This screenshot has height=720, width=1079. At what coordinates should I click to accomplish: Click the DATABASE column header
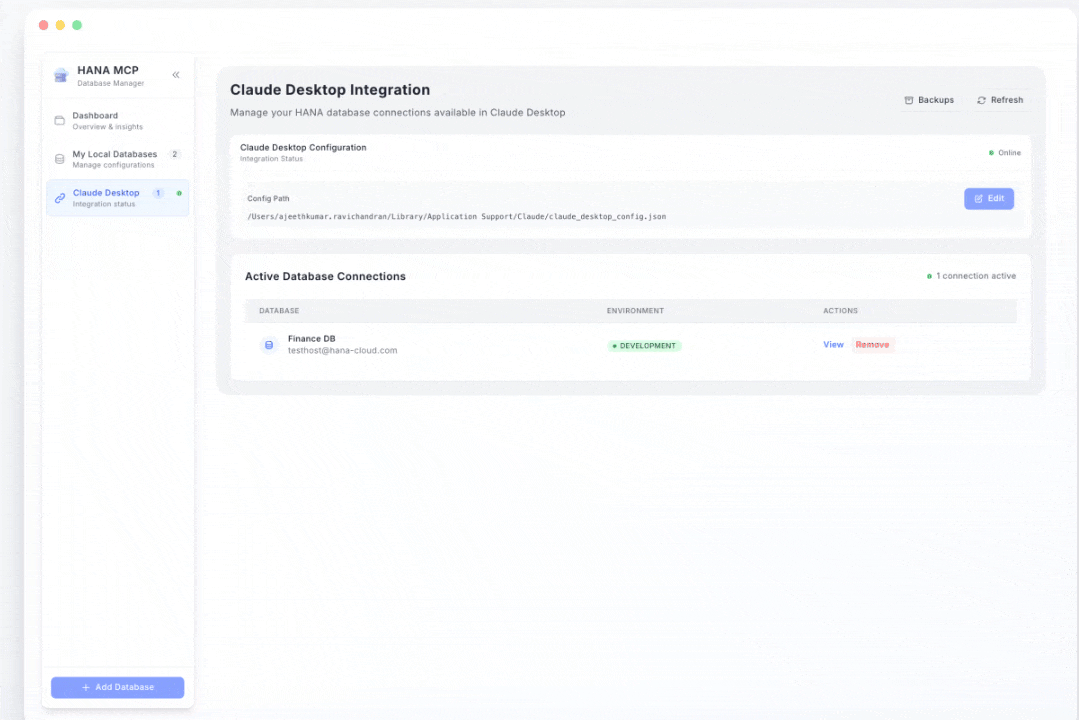point(279,311)
